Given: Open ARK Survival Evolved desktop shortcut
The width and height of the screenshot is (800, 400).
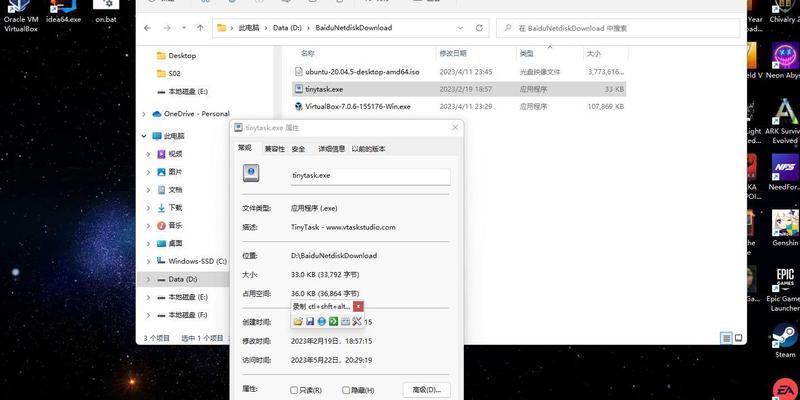Looking at the screenshot, I should (785, 121).
